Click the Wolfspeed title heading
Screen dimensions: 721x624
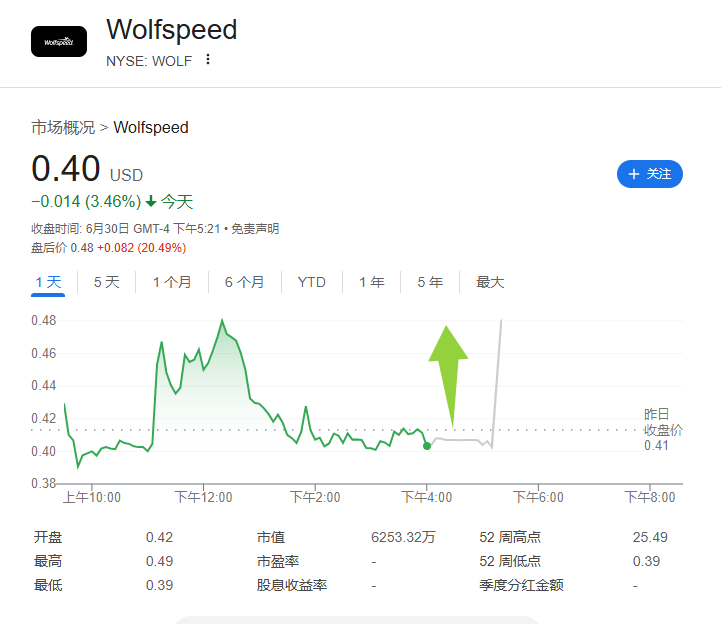coord(172,29)
